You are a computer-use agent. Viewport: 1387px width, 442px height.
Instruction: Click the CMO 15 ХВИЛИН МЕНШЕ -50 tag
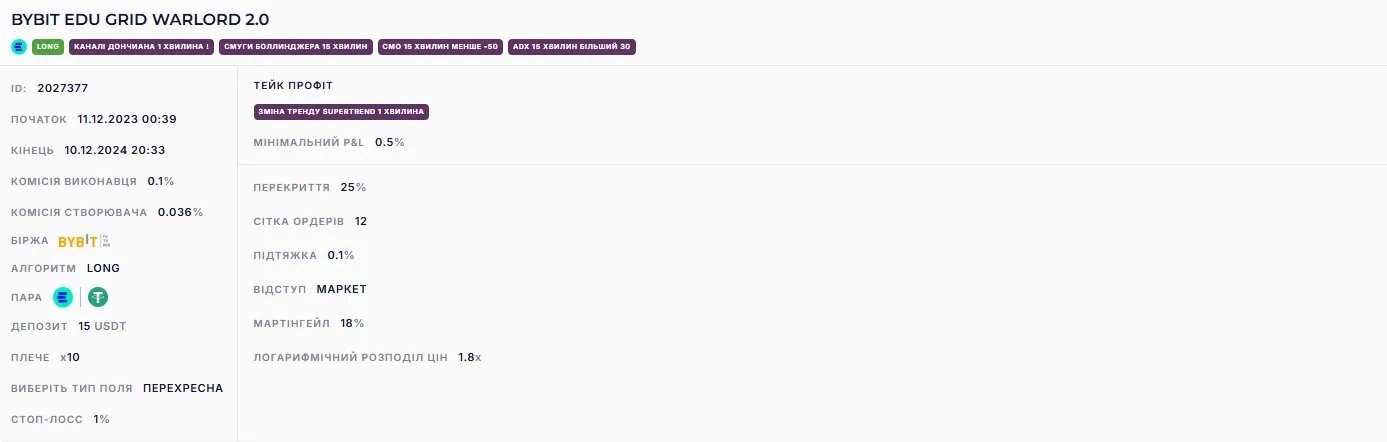[441, 46]
